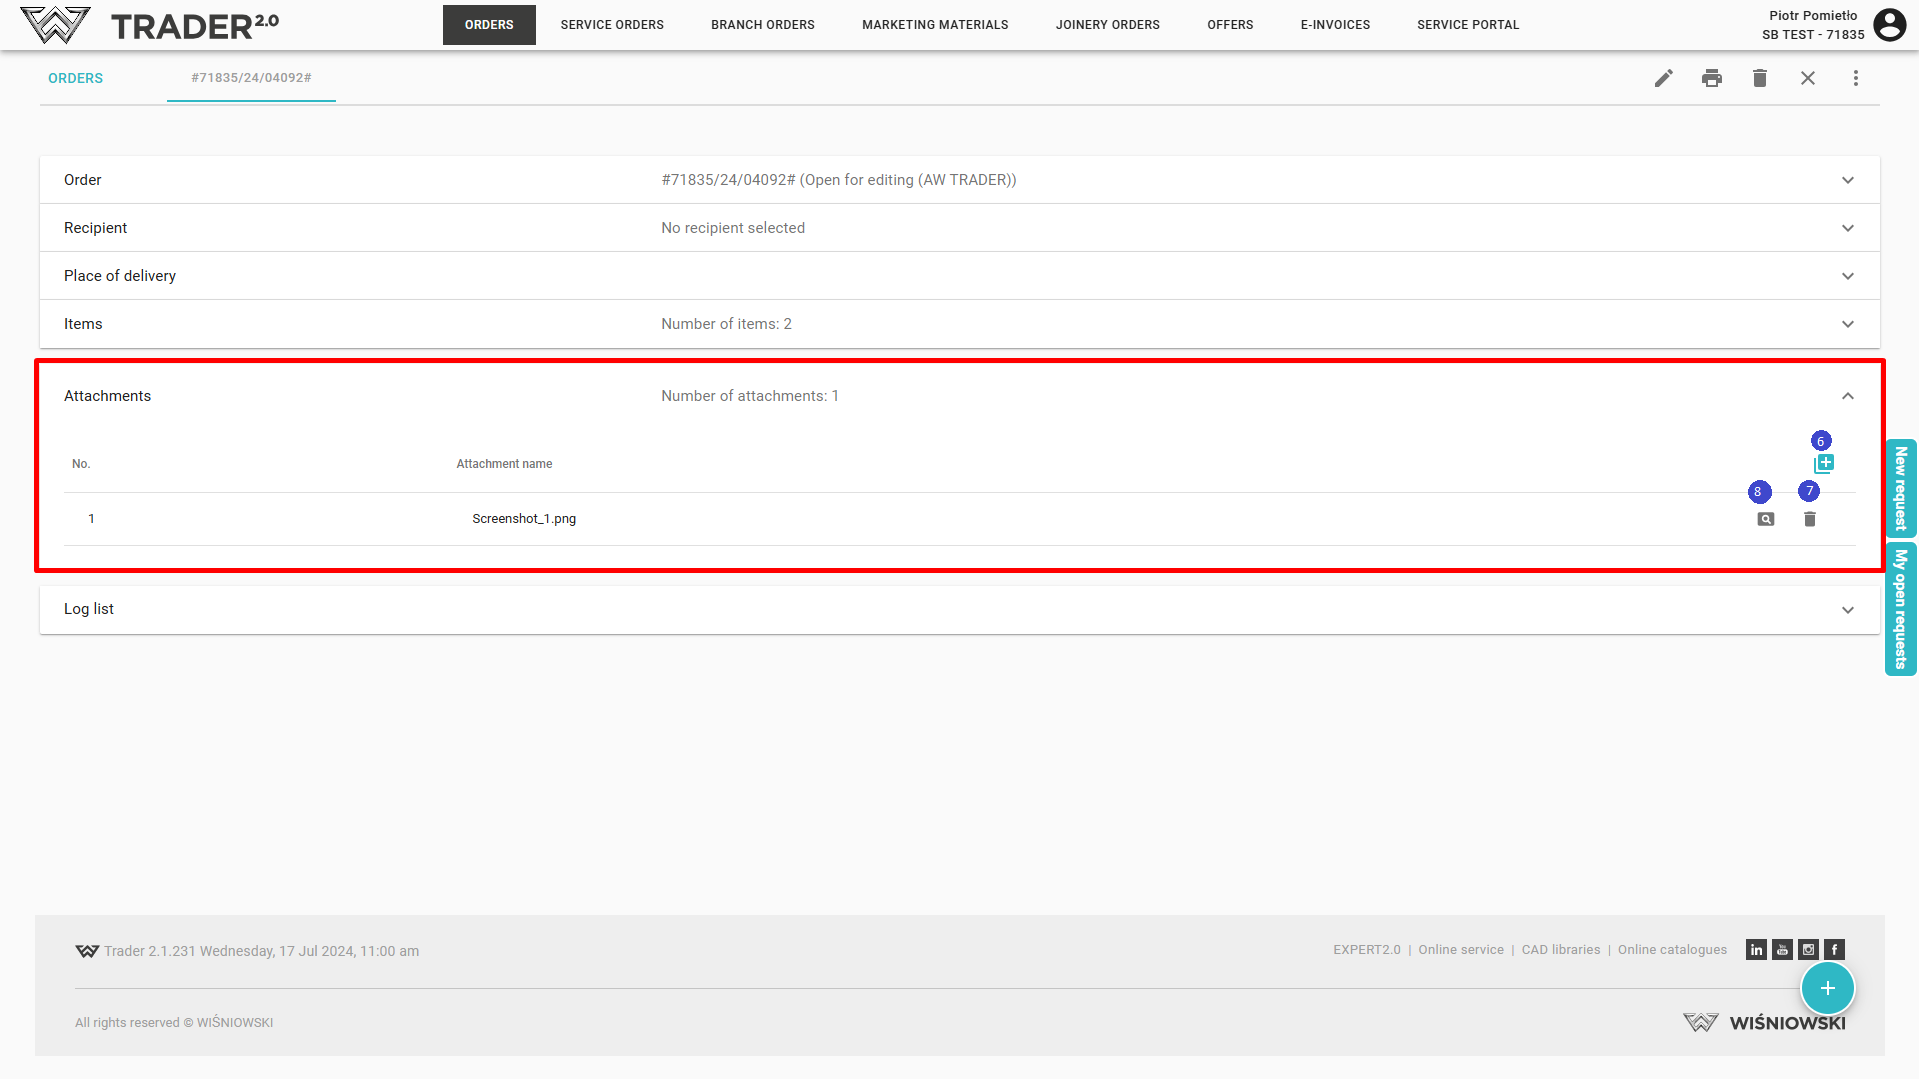Expand the Items section
Screen dimensions: 1919x1079
tap(1847, 324)
